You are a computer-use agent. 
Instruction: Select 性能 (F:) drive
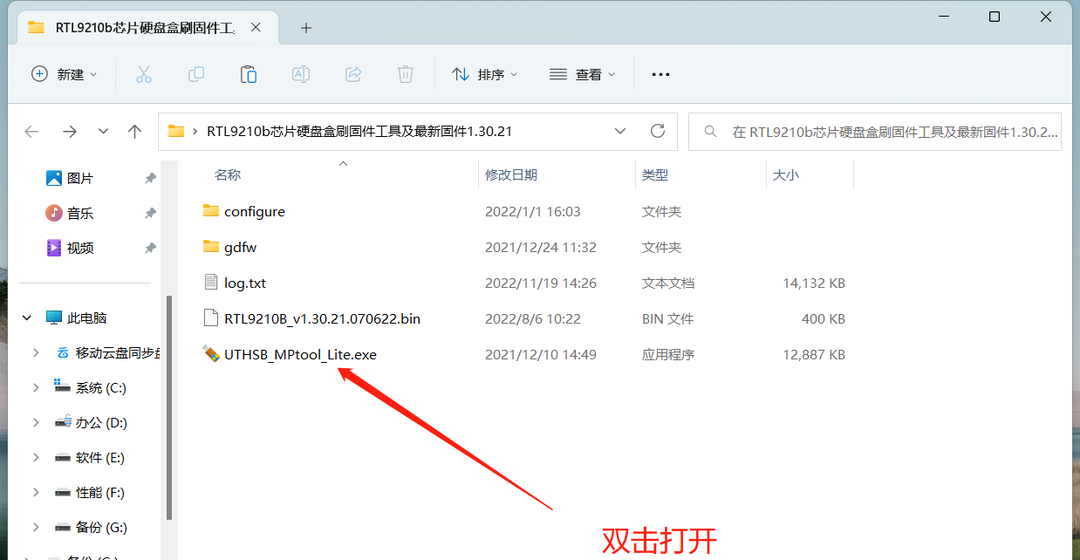100,492
